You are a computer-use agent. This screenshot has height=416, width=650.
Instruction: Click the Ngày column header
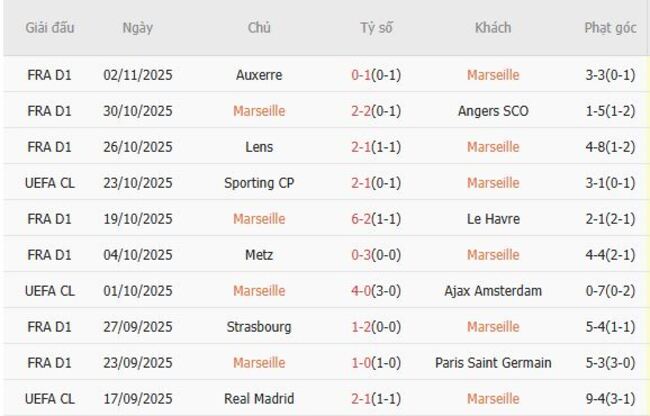[137, 28]
